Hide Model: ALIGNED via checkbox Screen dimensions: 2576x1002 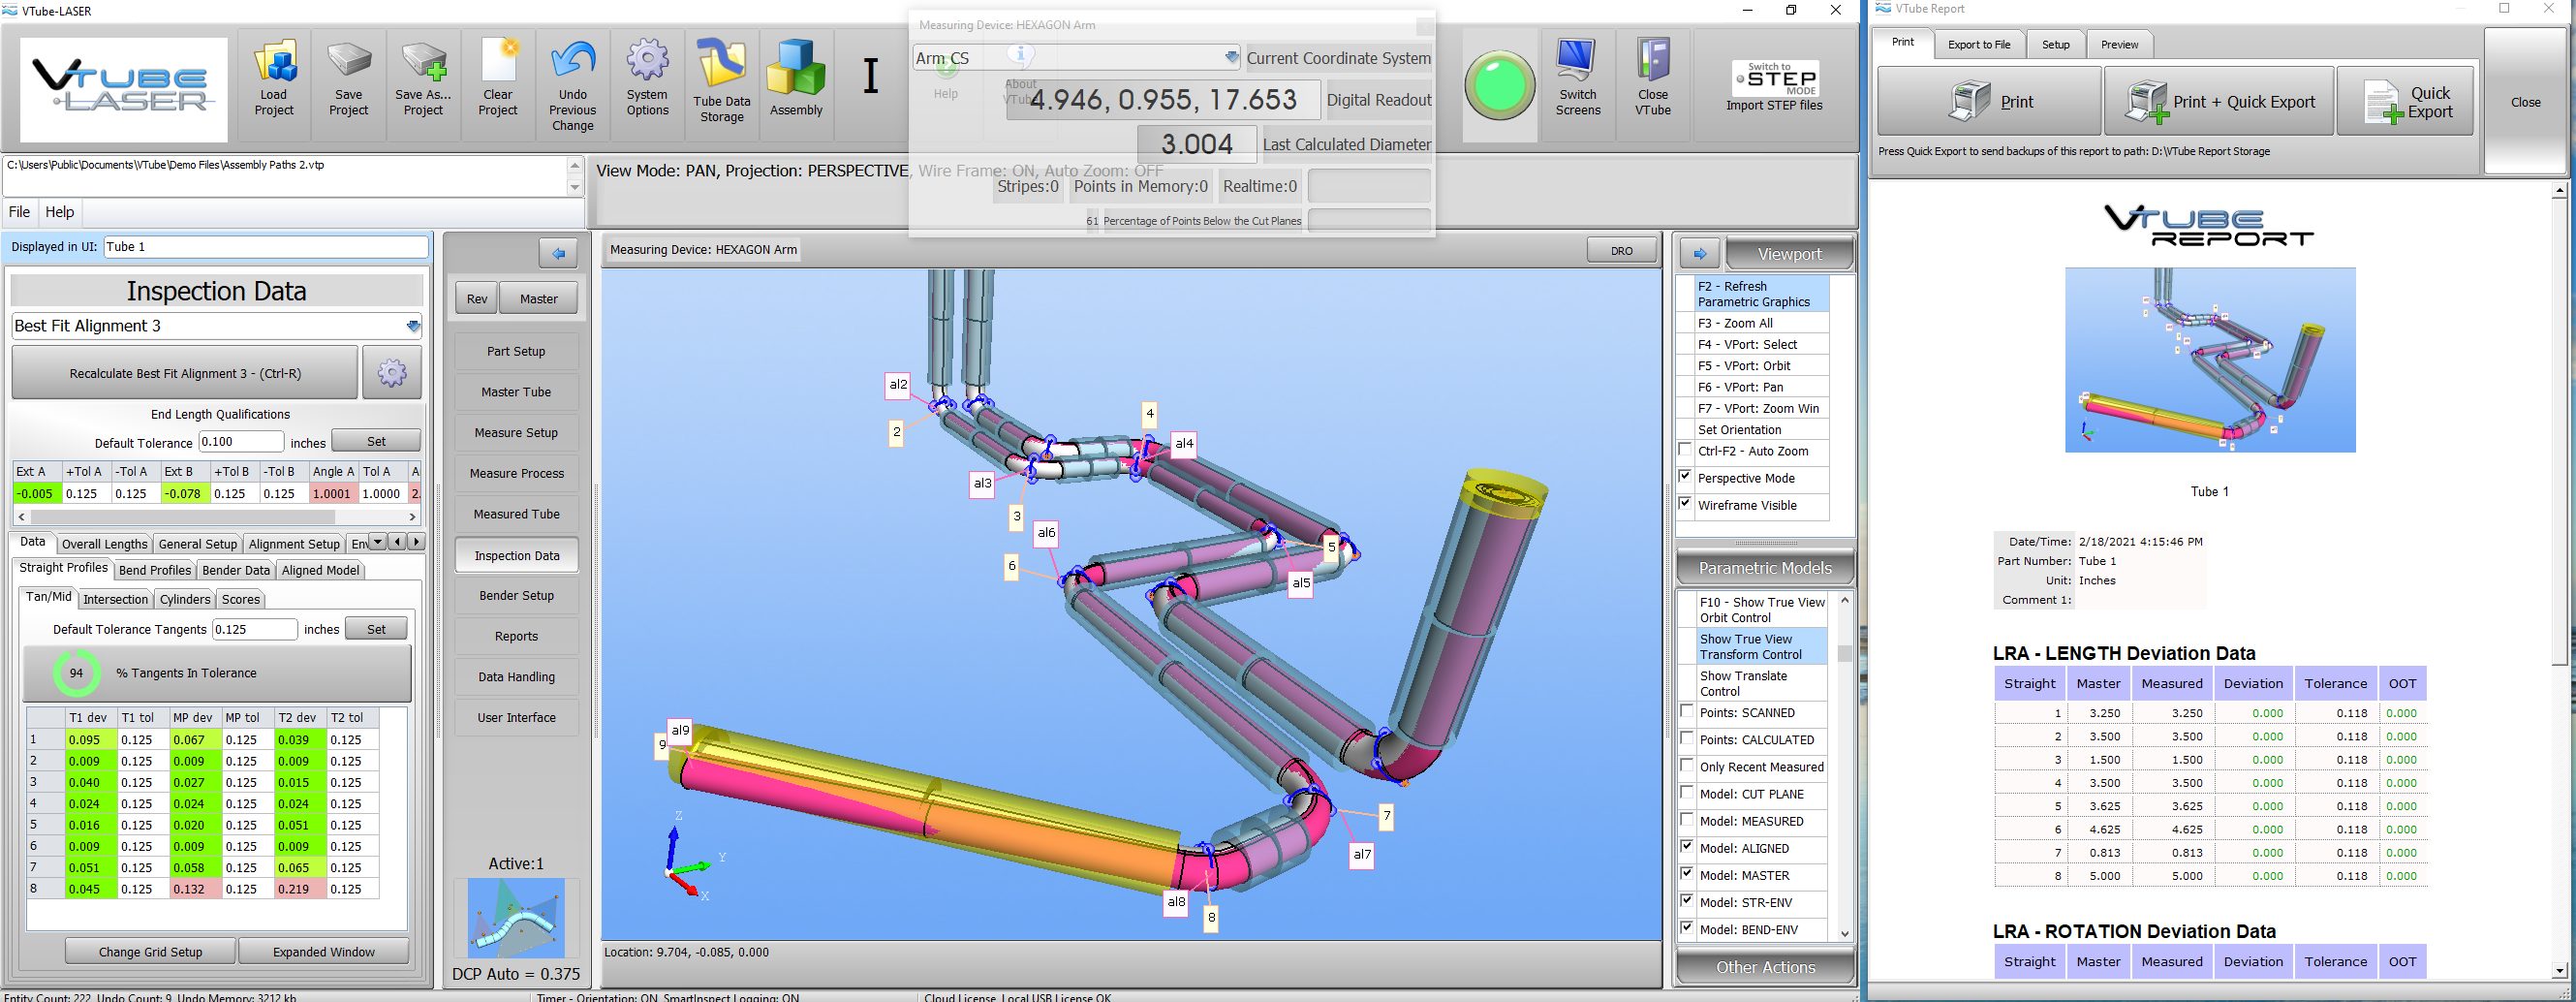[x=1688, y=846]
